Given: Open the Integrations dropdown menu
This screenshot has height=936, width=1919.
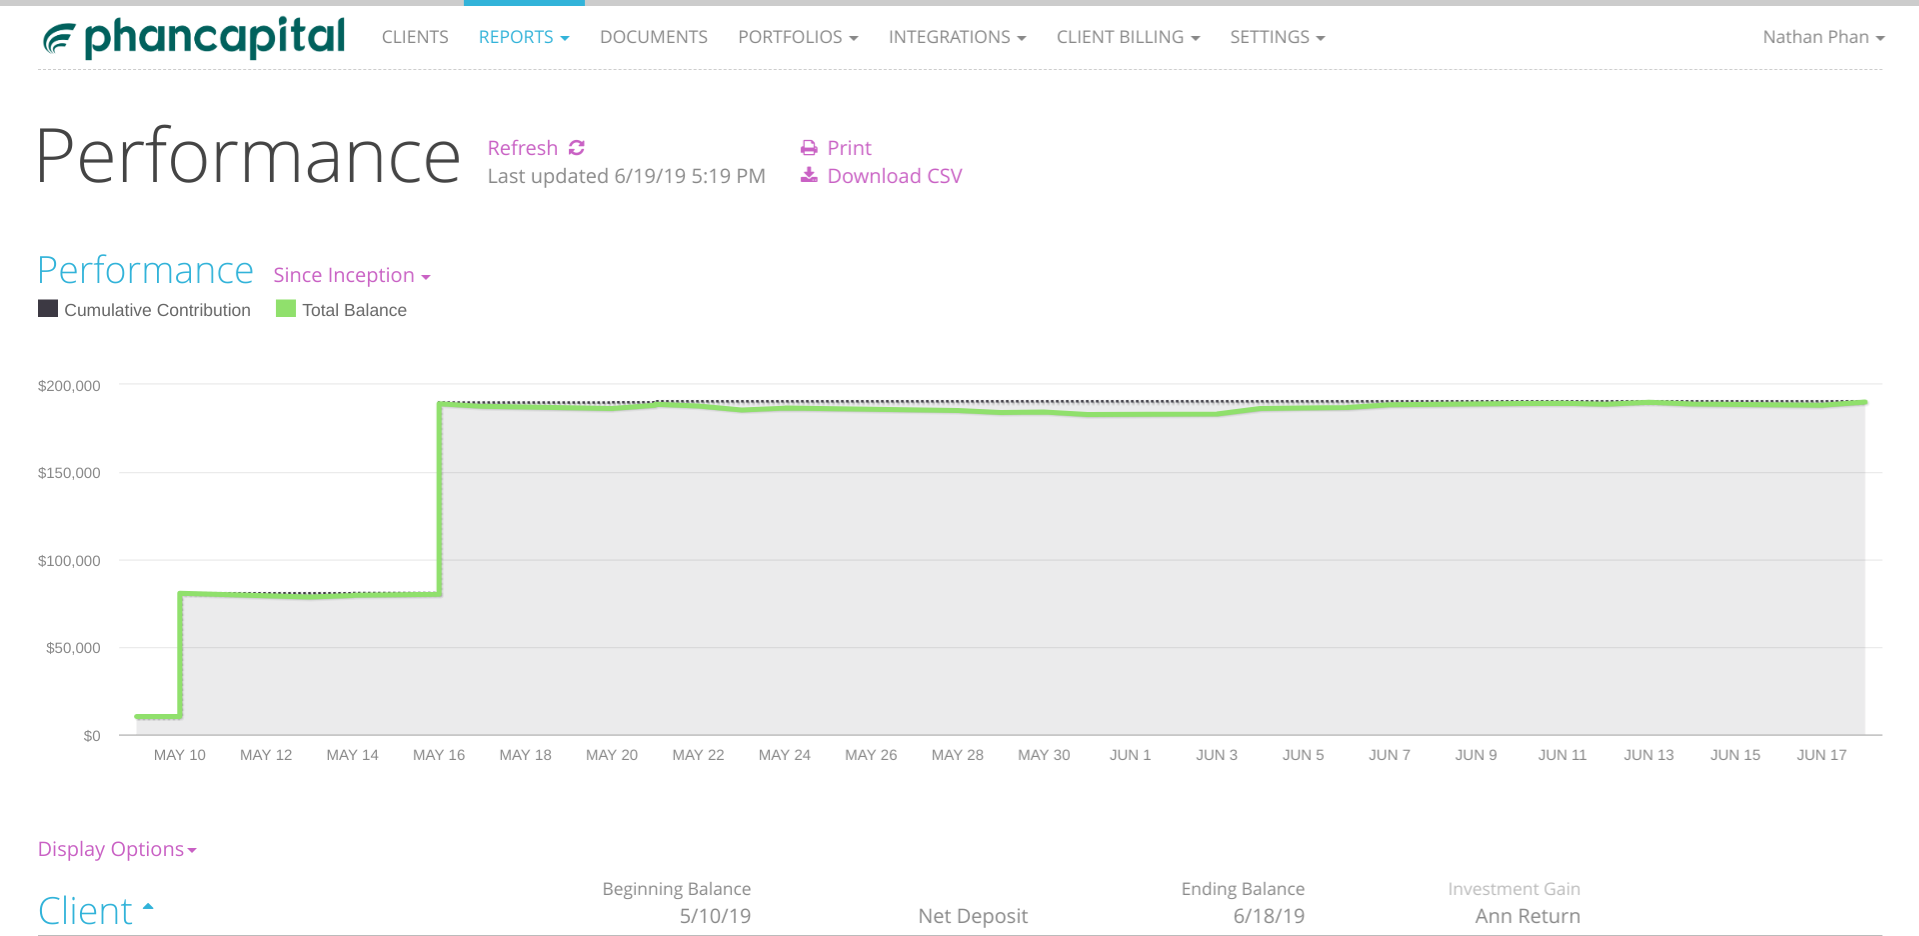Looking at the screenshot, I should click(x=957, y=37).
